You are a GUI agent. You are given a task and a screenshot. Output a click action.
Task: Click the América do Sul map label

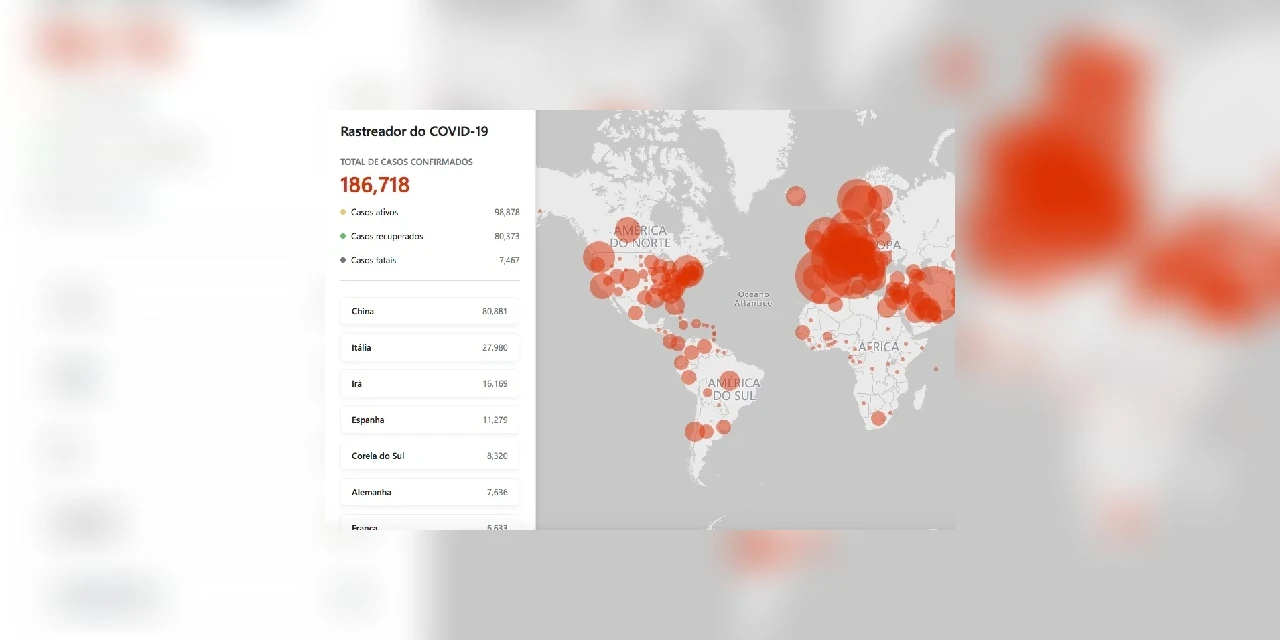coord(733,389)
